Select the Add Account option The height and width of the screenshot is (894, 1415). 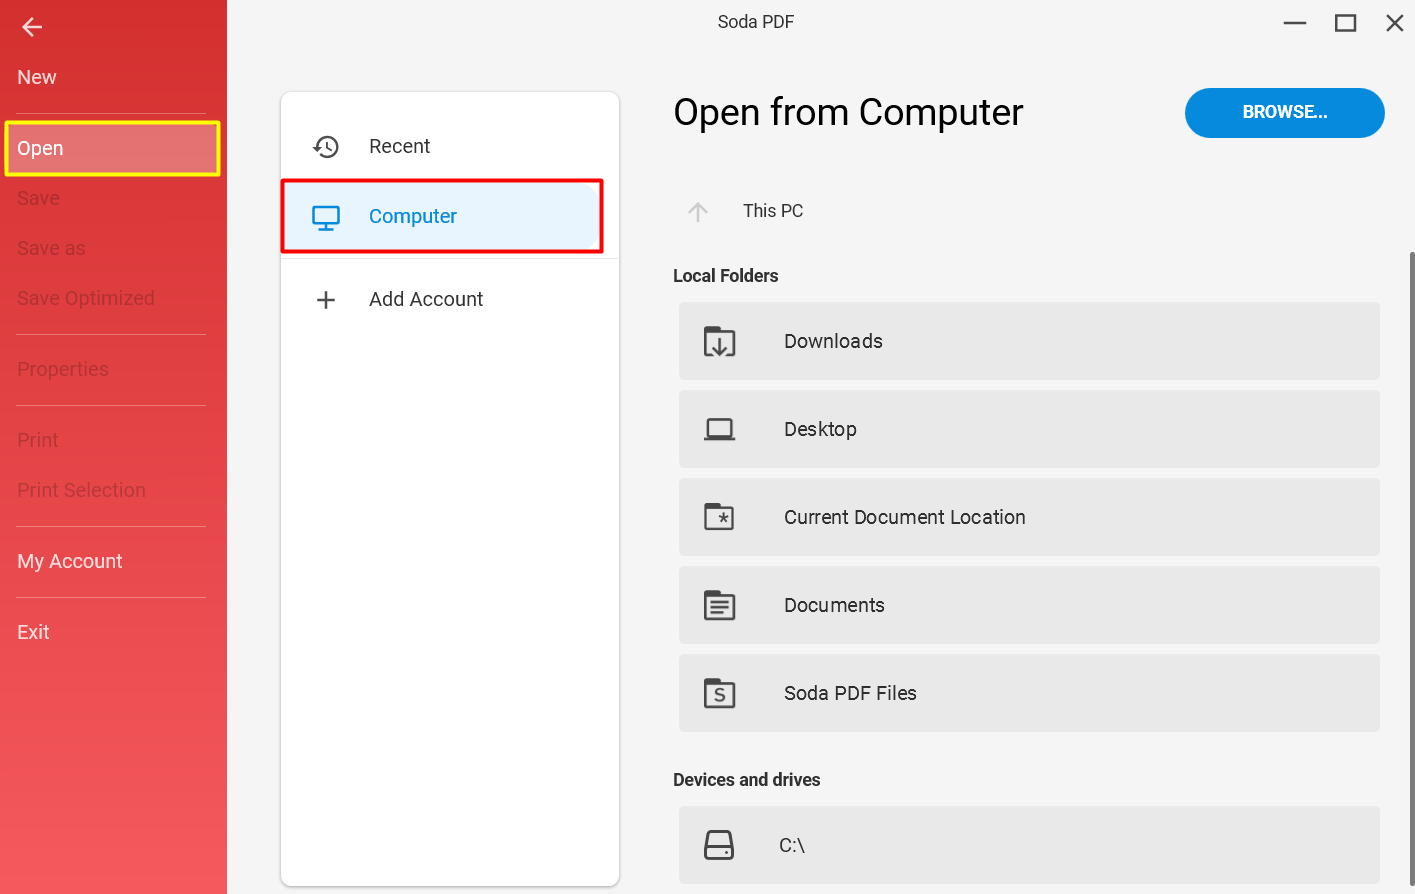(x=450, y=299)
